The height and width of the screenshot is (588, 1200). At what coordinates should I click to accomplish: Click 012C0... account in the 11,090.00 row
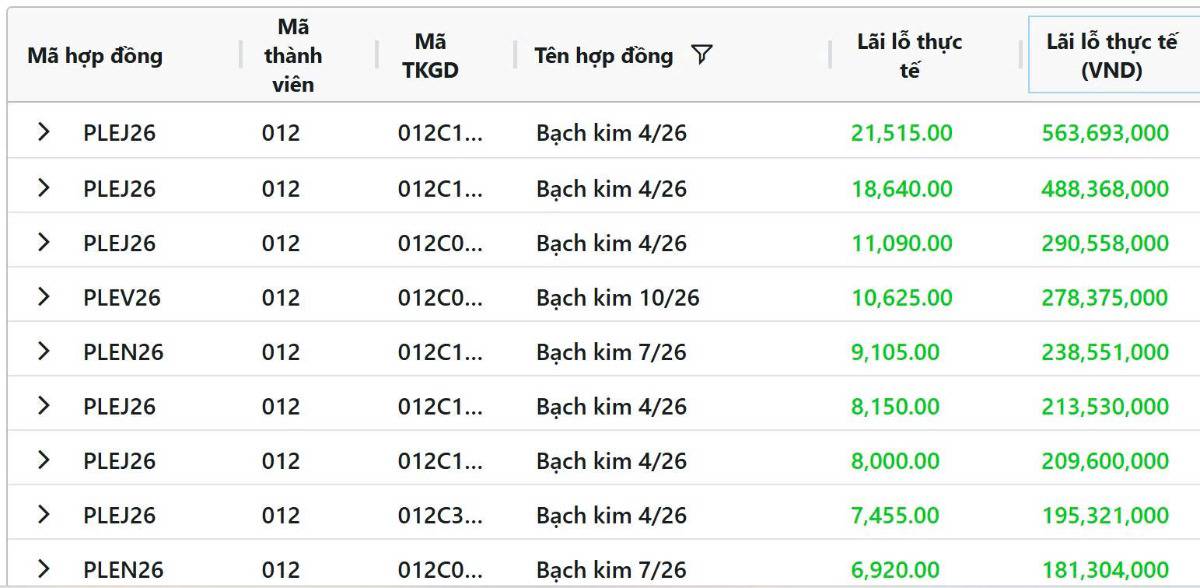pos(441,243)
